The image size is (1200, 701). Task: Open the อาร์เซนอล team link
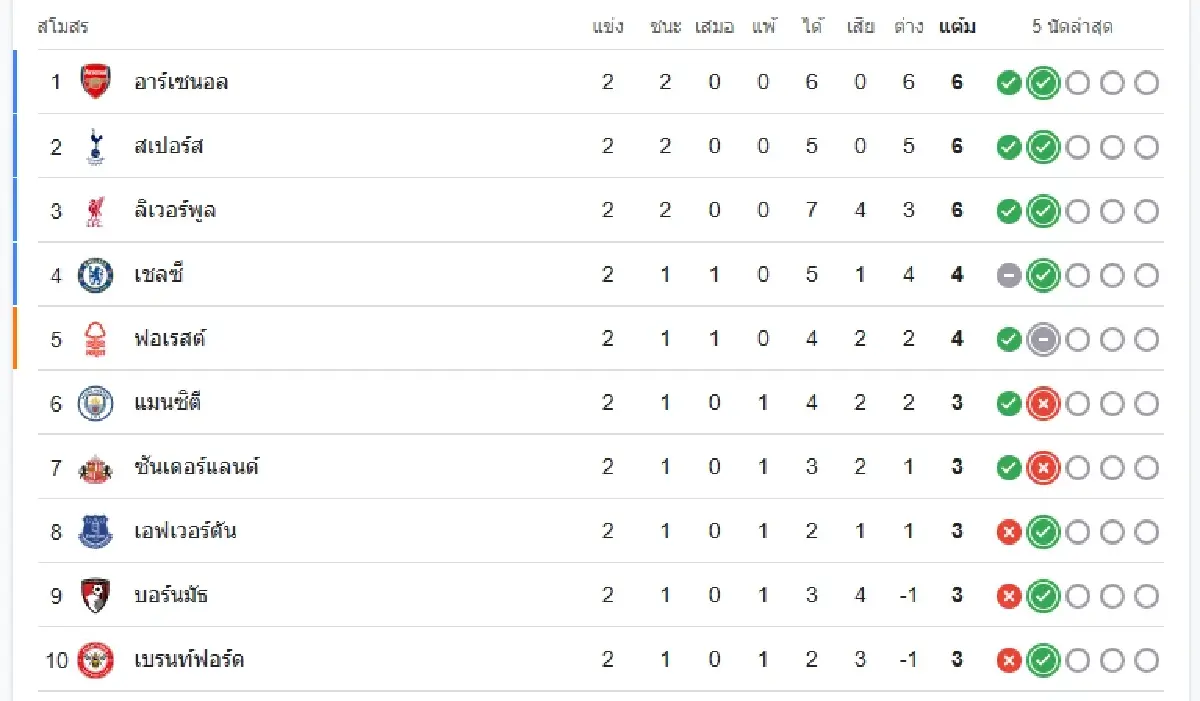[x=181, y=82]
